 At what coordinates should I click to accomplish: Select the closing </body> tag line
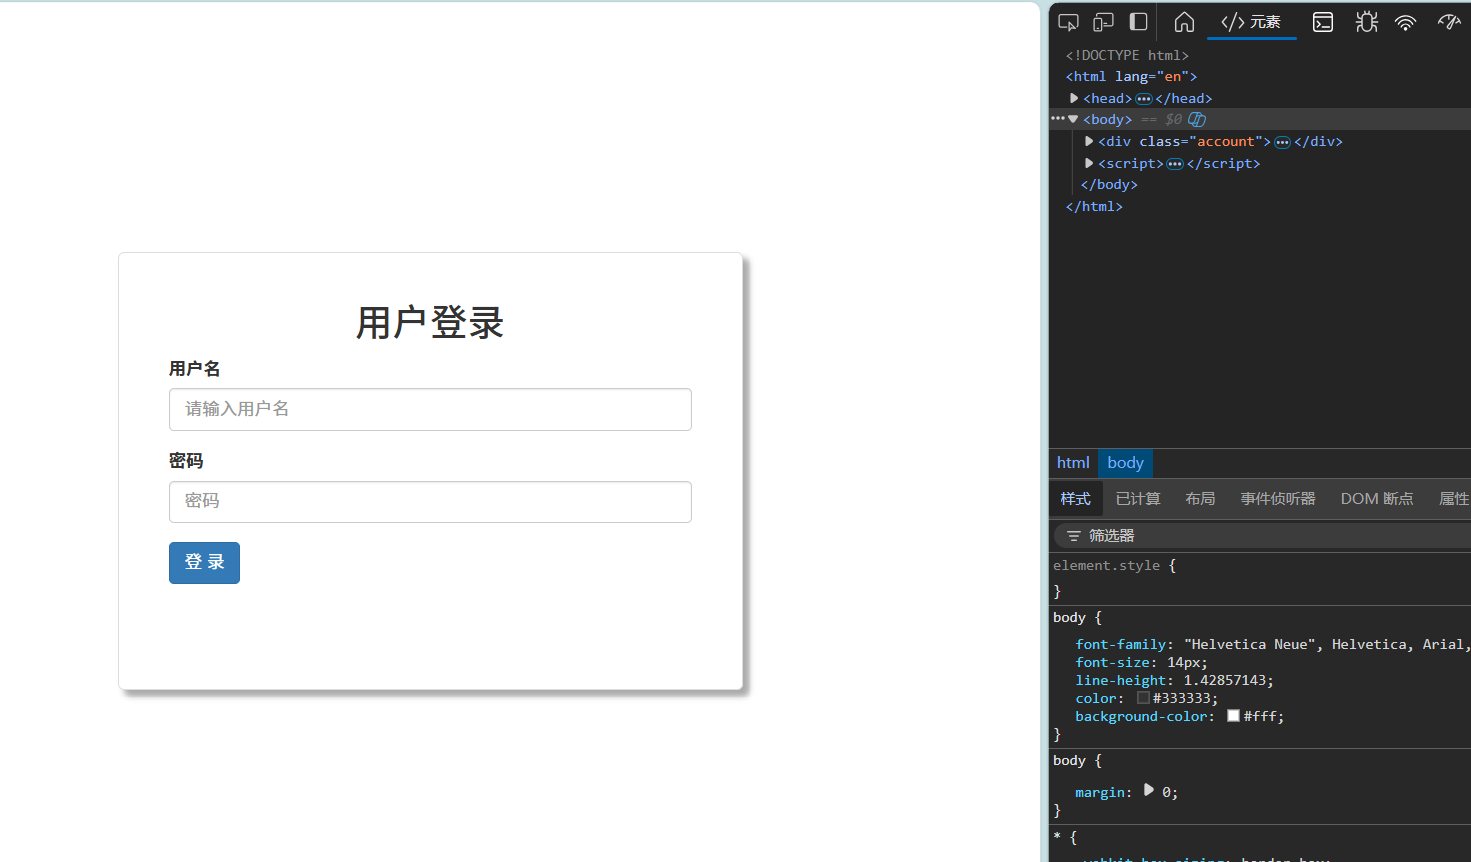tap(1109, 185)
